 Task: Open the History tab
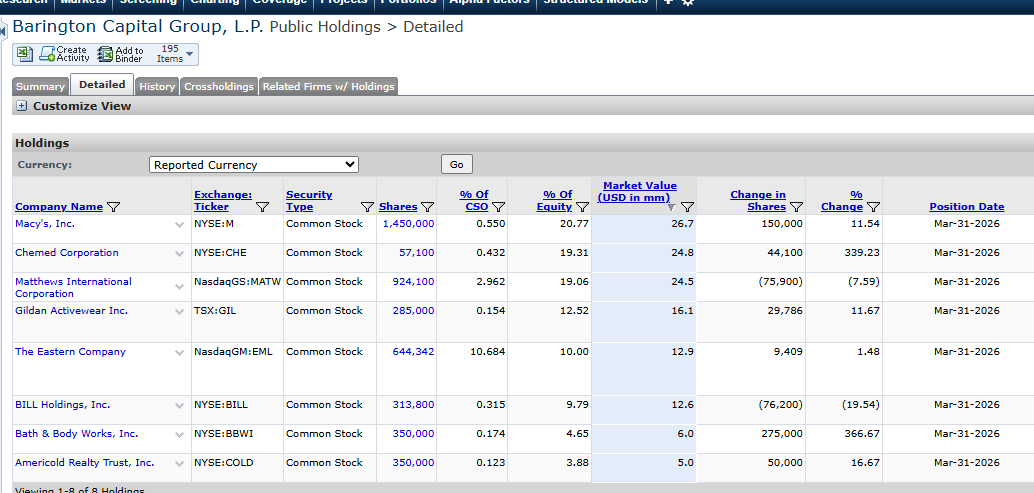tap(157, 86)
